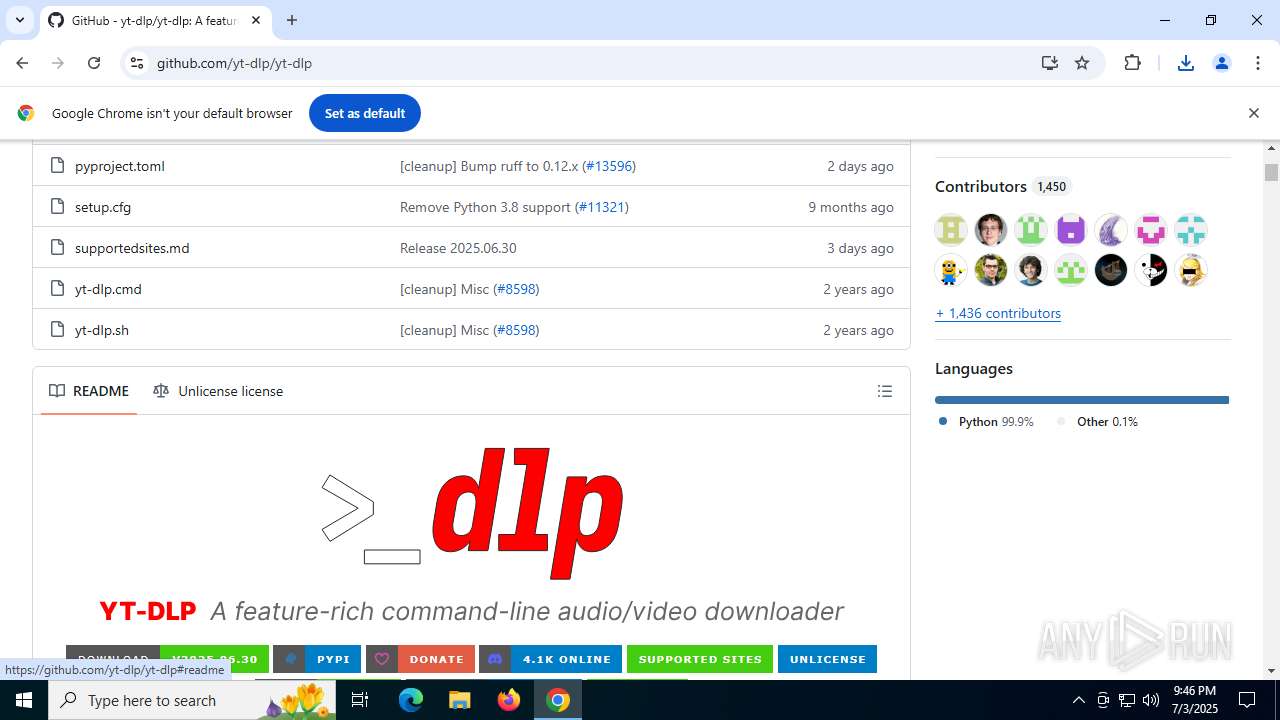Open the Windows Start menu

click(x=24, y=700)
